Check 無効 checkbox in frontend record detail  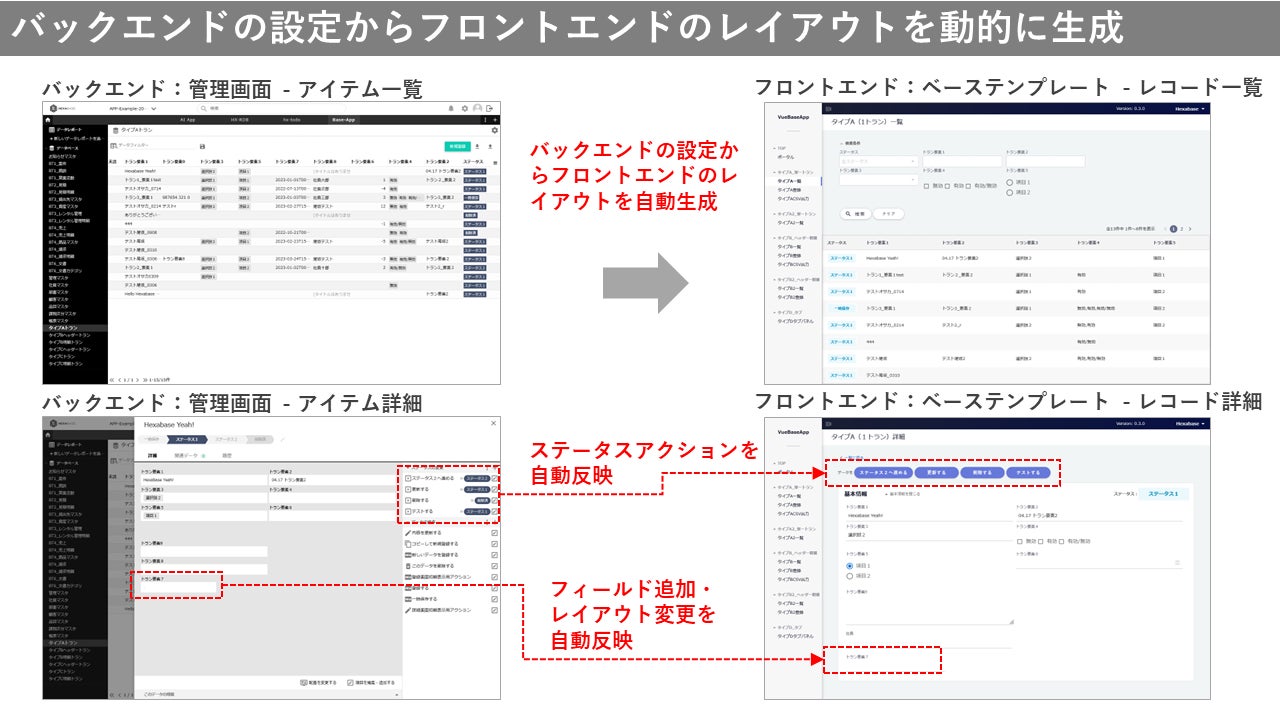[1020, 541]
